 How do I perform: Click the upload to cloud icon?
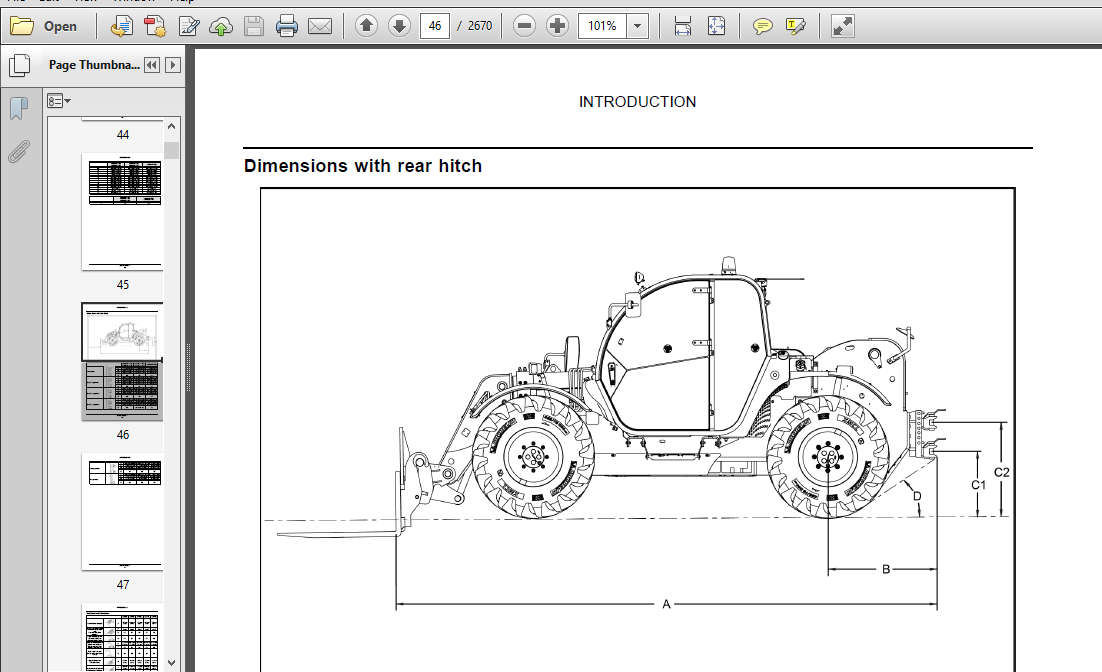(221, 26)
